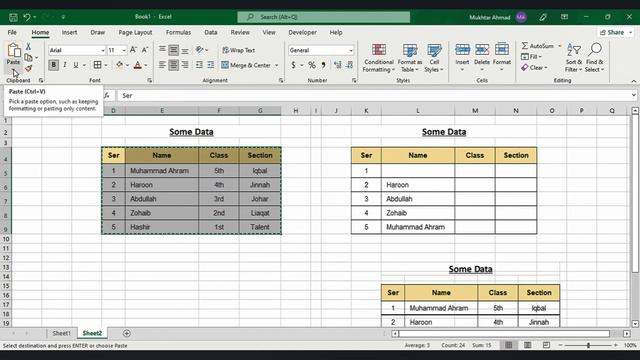Toggle Bottom Align

(185, 50)
